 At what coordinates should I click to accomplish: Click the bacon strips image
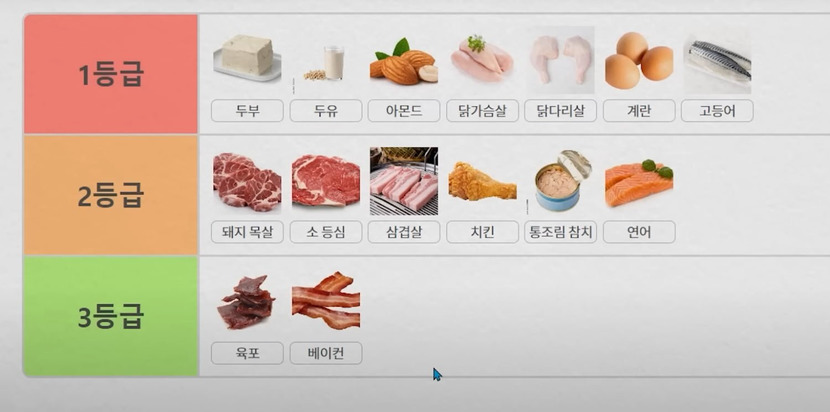coord(326,301)
